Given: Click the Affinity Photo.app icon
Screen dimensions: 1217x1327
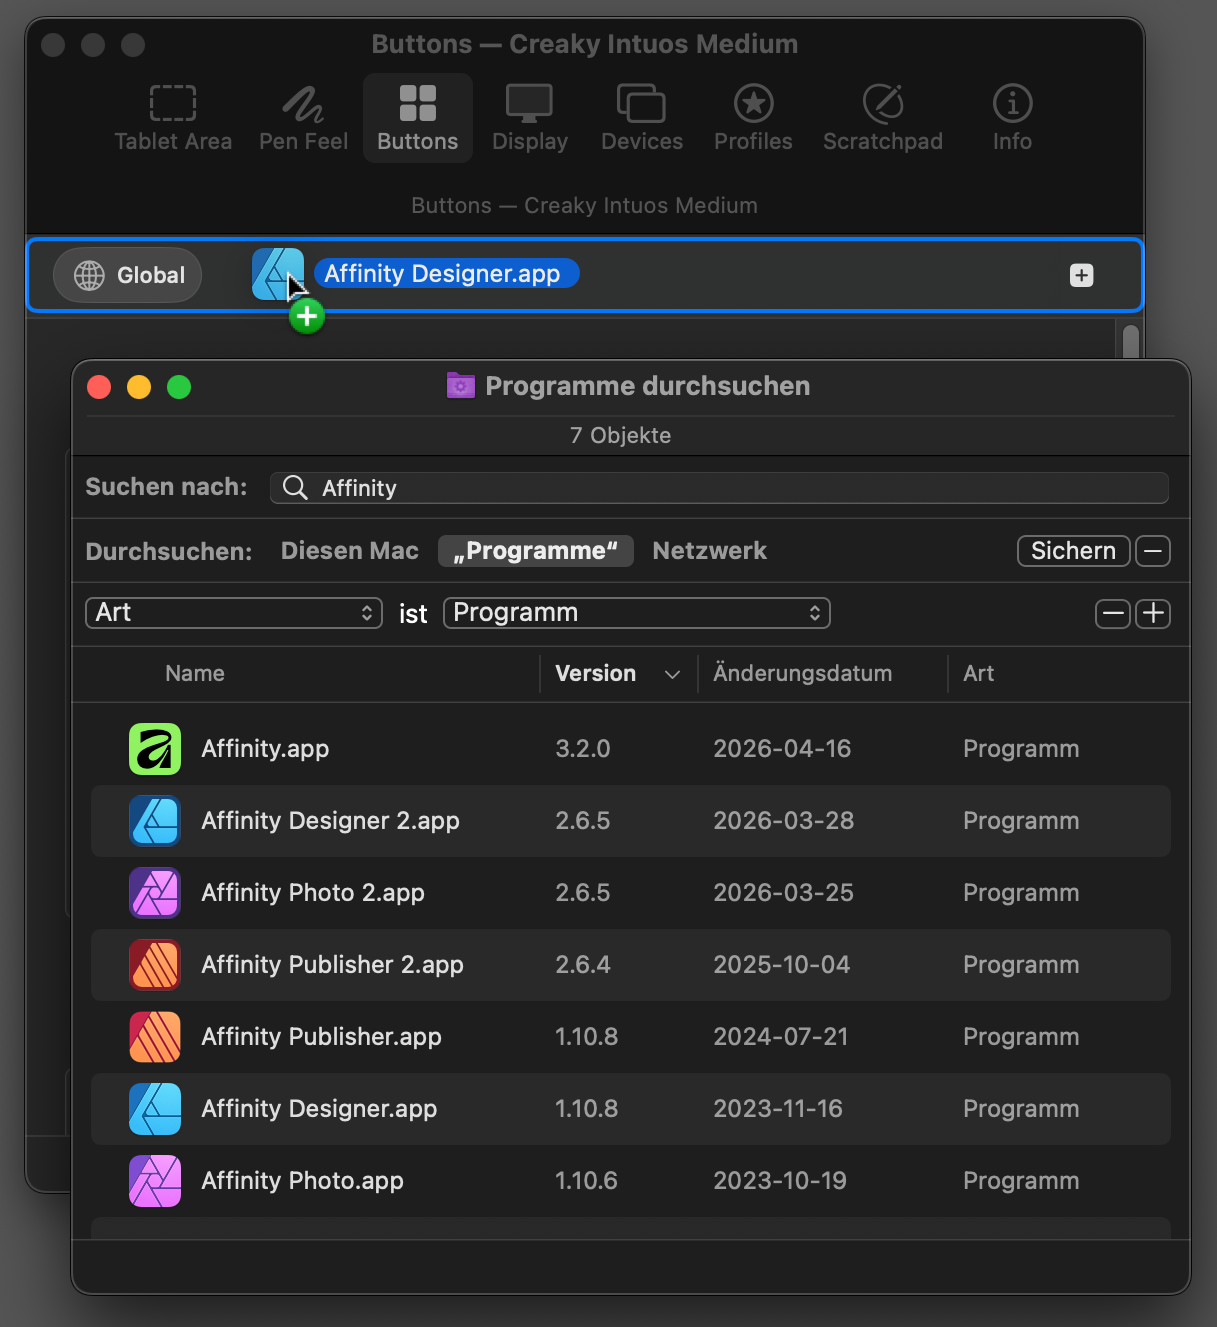Looking at the screenshot, I should 155,1181.
